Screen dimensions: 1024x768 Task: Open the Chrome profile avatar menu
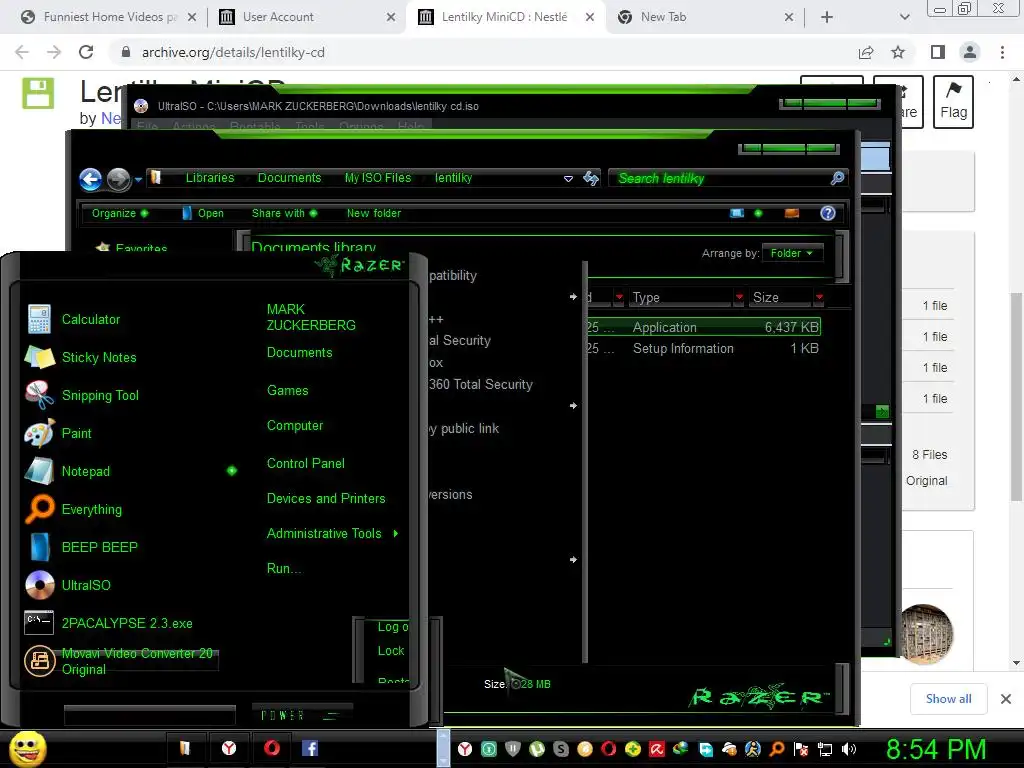point(970,52)
